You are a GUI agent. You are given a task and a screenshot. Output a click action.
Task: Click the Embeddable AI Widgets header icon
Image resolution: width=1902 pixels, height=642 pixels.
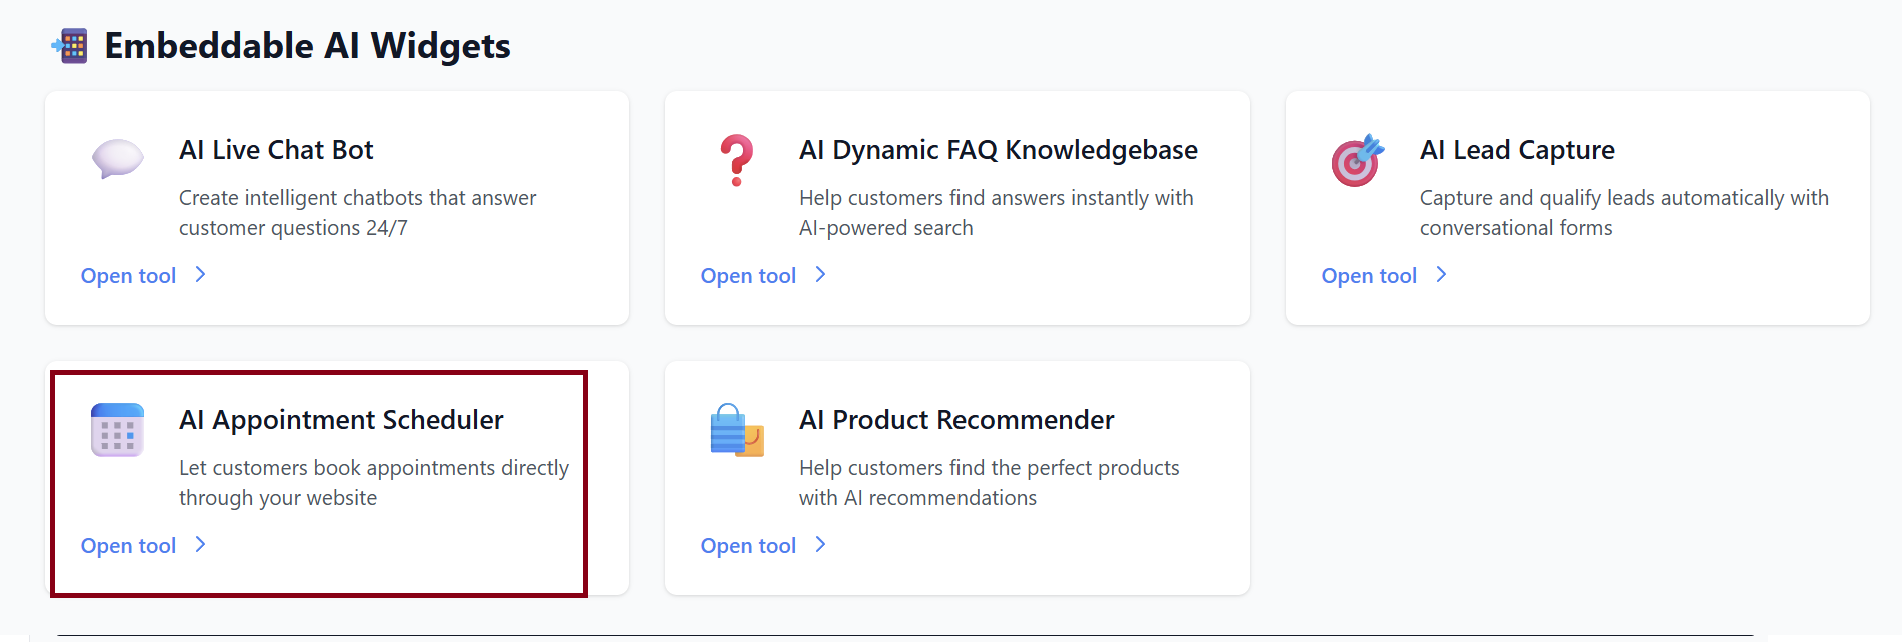coord(71,46)
